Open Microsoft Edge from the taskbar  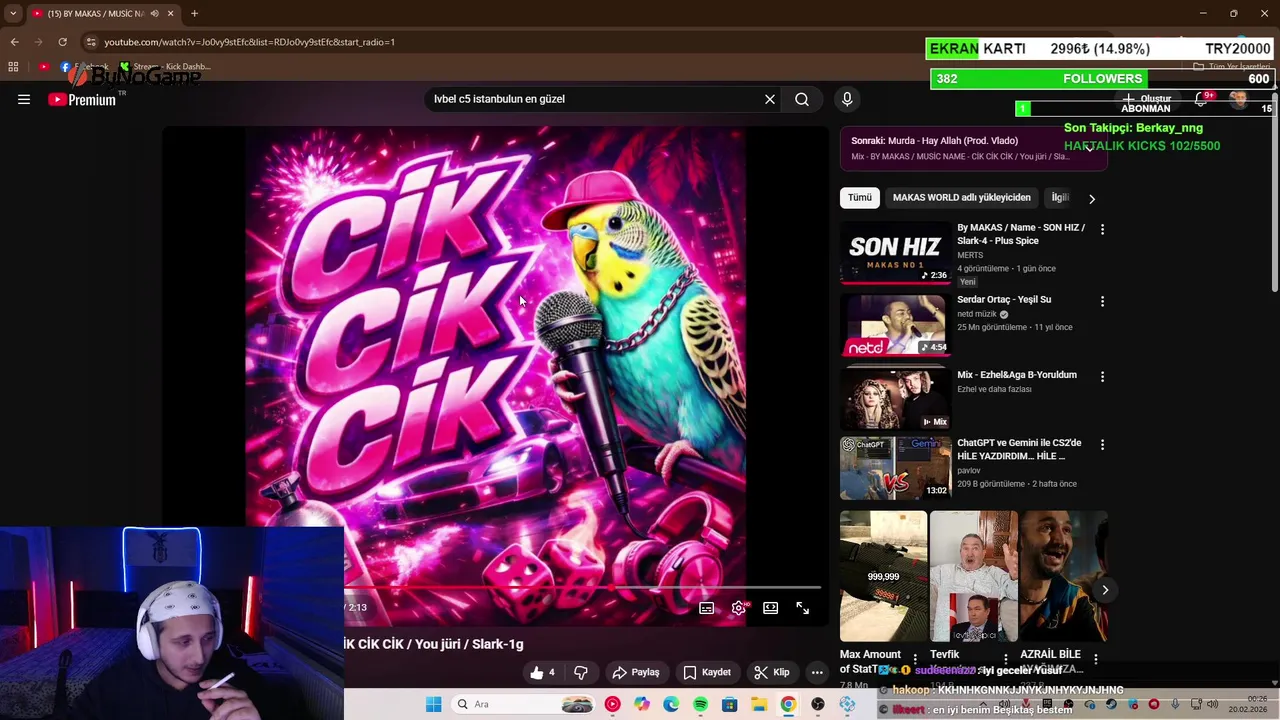[671, 704]
